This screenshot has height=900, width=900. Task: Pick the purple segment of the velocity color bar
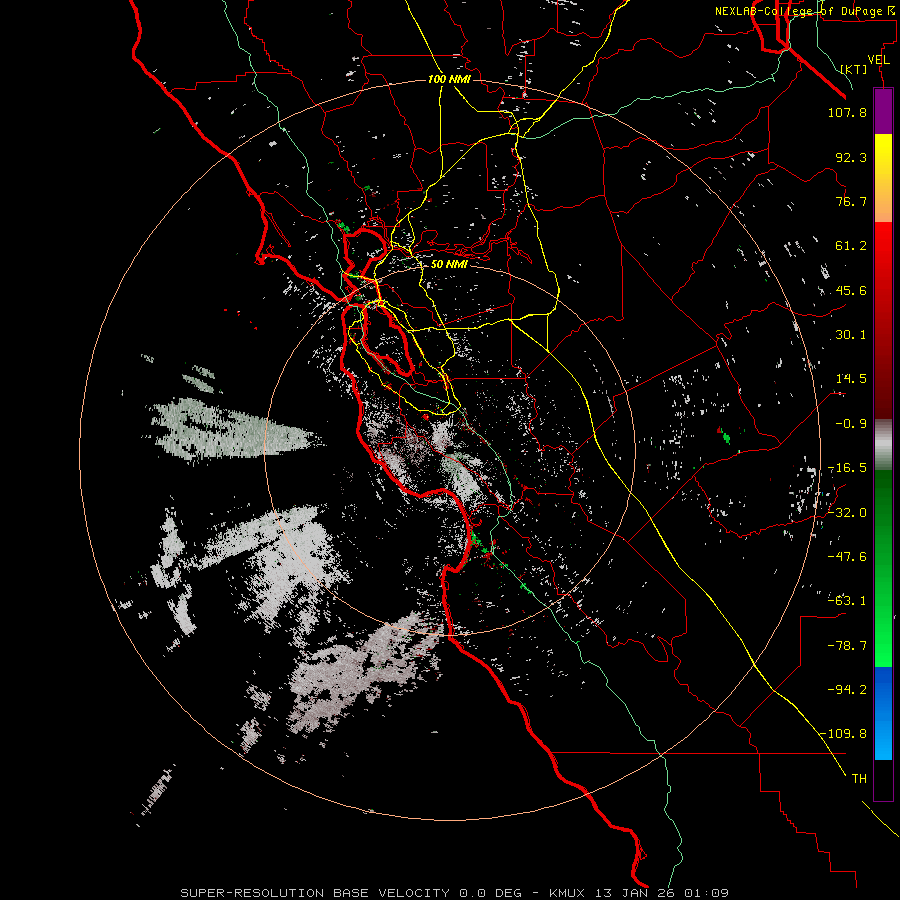[883, 111]
